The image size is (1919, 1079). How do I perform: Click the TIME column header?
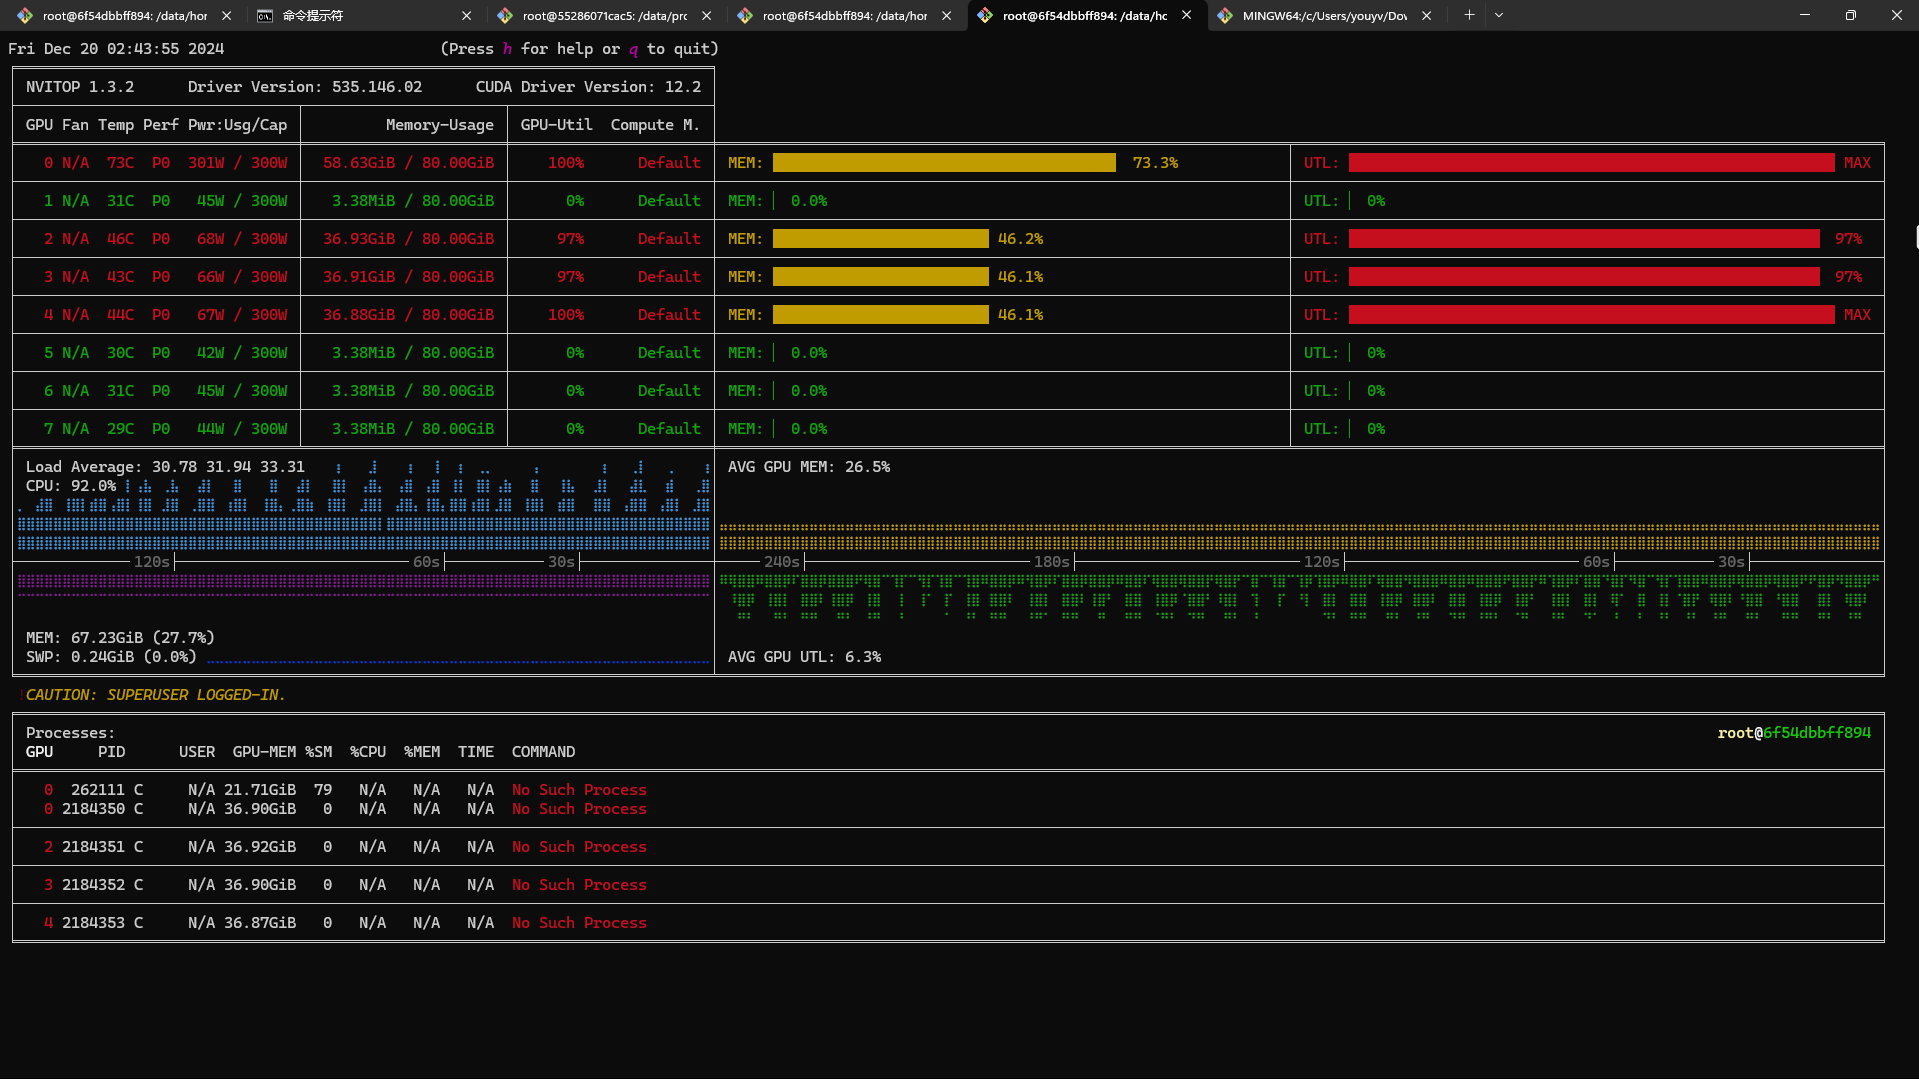point(476,752)
